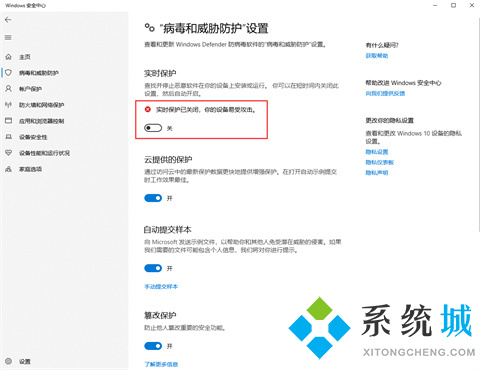Click the 手动提交样本 link
This screenshot has height=370, width=480.
(x=161, y=286)
